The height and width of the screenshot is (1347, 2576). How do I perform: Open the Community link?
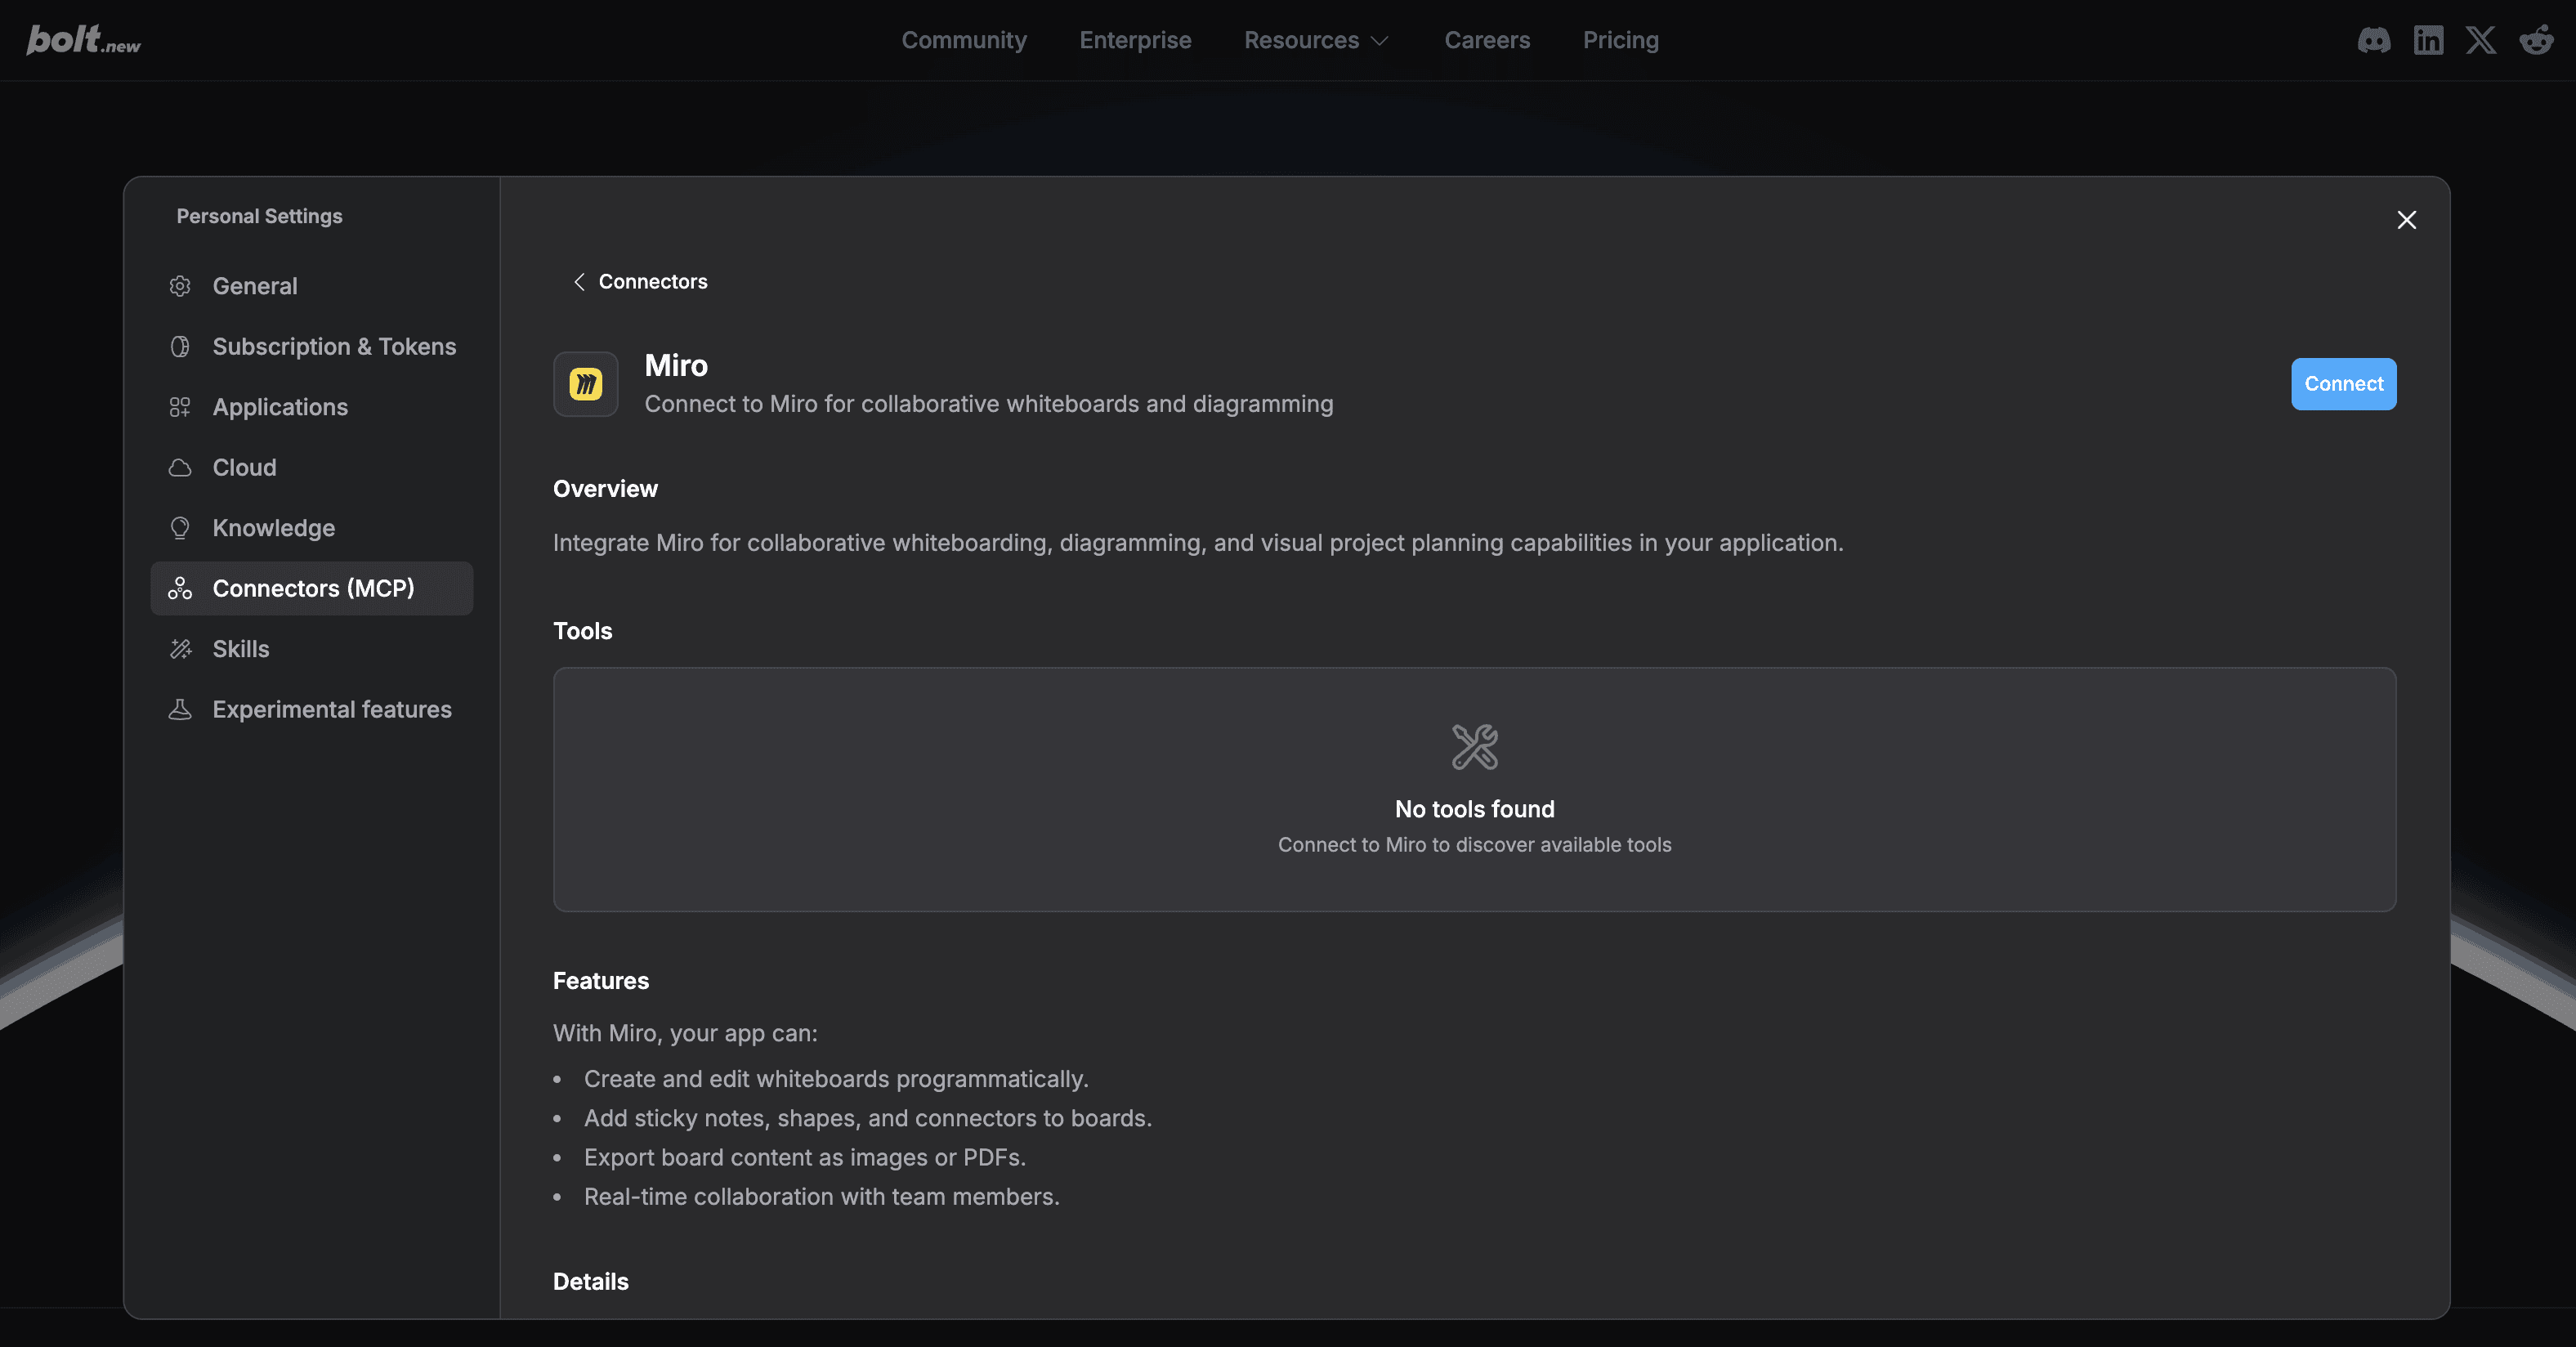[x=963, y=40]
